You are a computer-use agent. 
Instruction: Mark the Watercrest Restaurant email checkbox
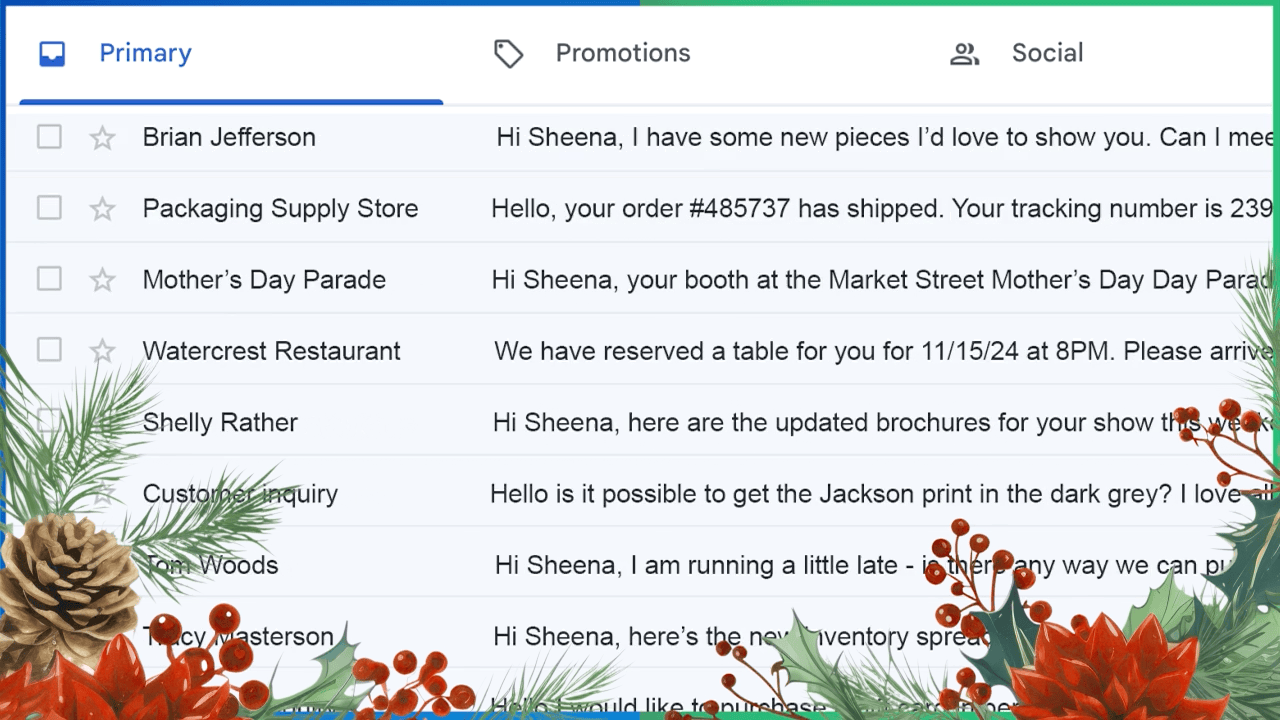click(x=49, y=350)
